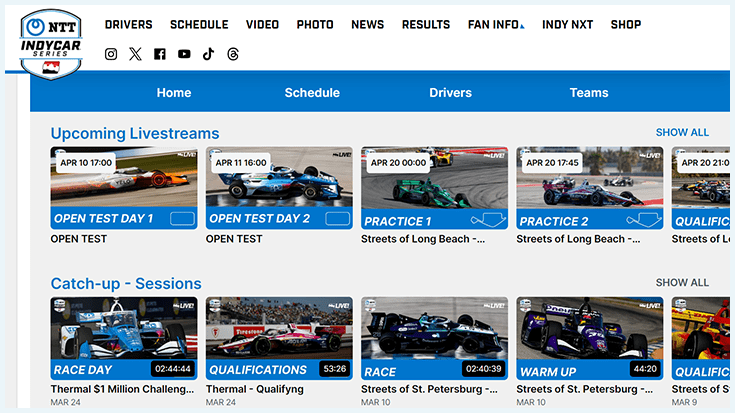Open the IndyCar YouTube channel
Image resolution: width=735 pixels, height=413 pixels.
coord(184,54)
